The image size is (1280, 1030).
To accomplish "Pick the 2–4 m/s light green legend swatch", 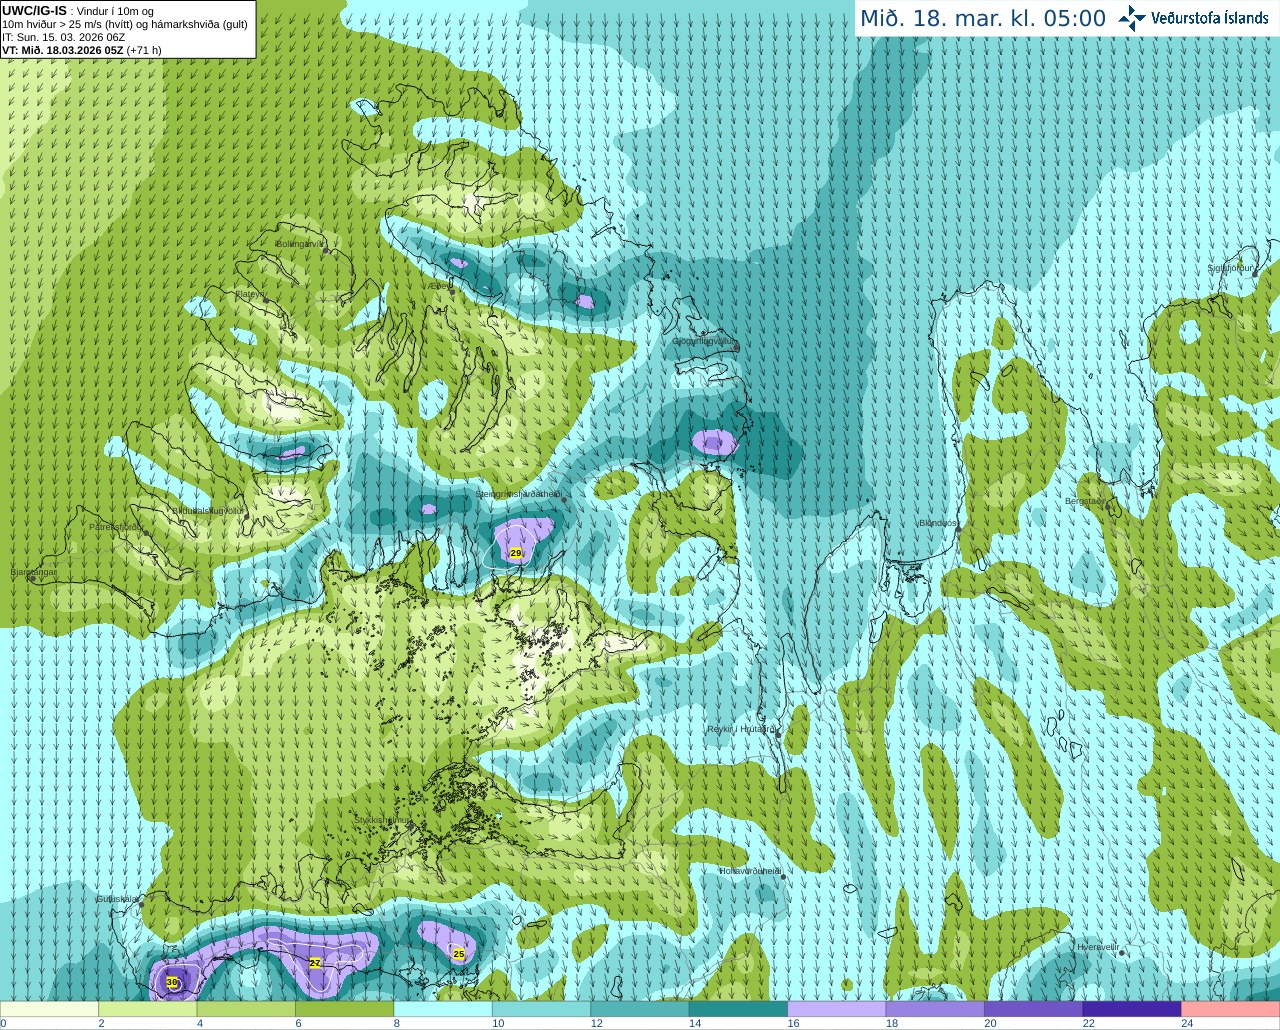I will pyautogui.click(x=148, y=1009).
